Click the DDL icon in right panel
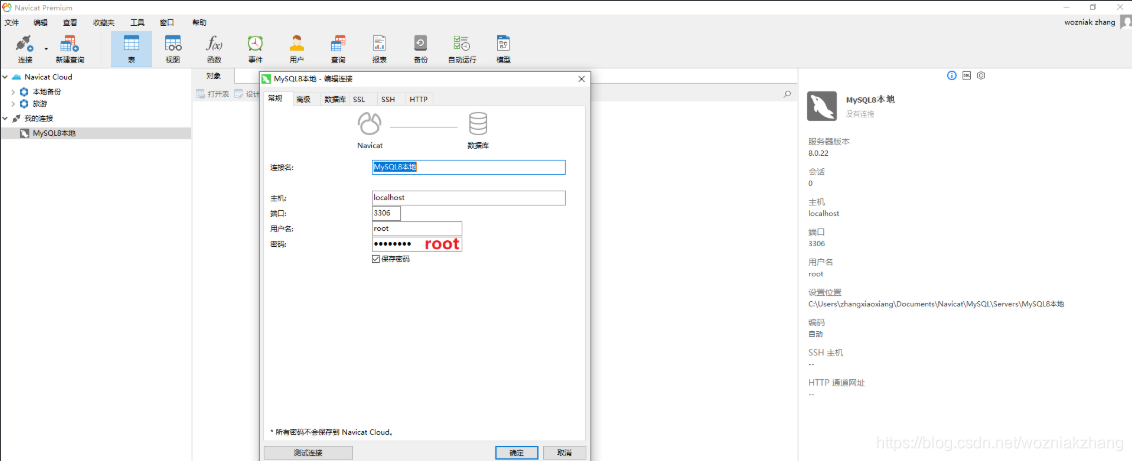Image resolution: width=1132 pixels, height=461 pixels. [967, 76]
